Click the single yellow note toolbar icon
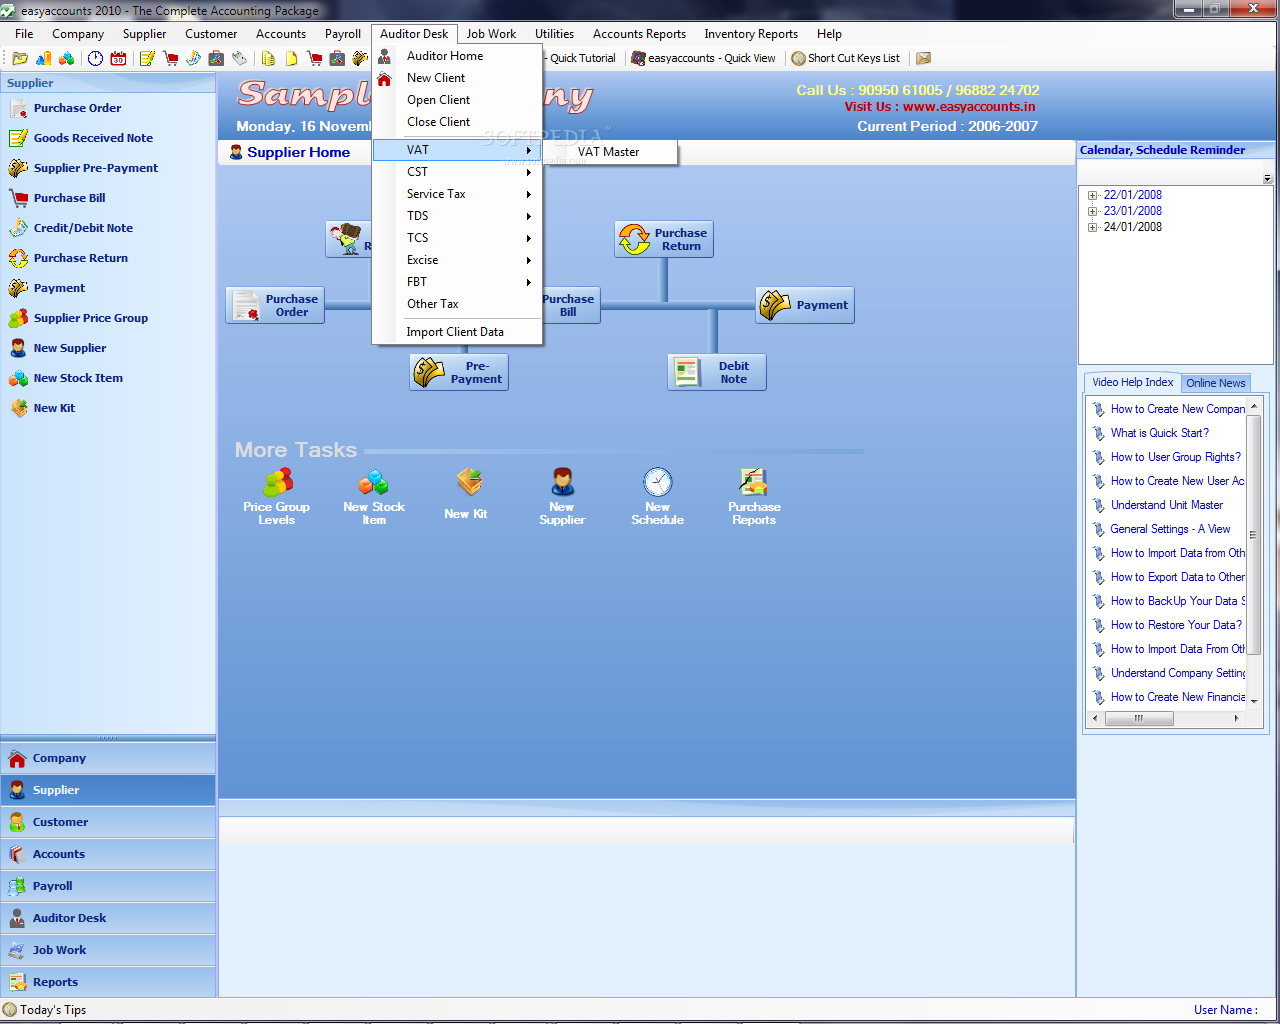The image size is (1280, 1024). (x=291, y=58)
